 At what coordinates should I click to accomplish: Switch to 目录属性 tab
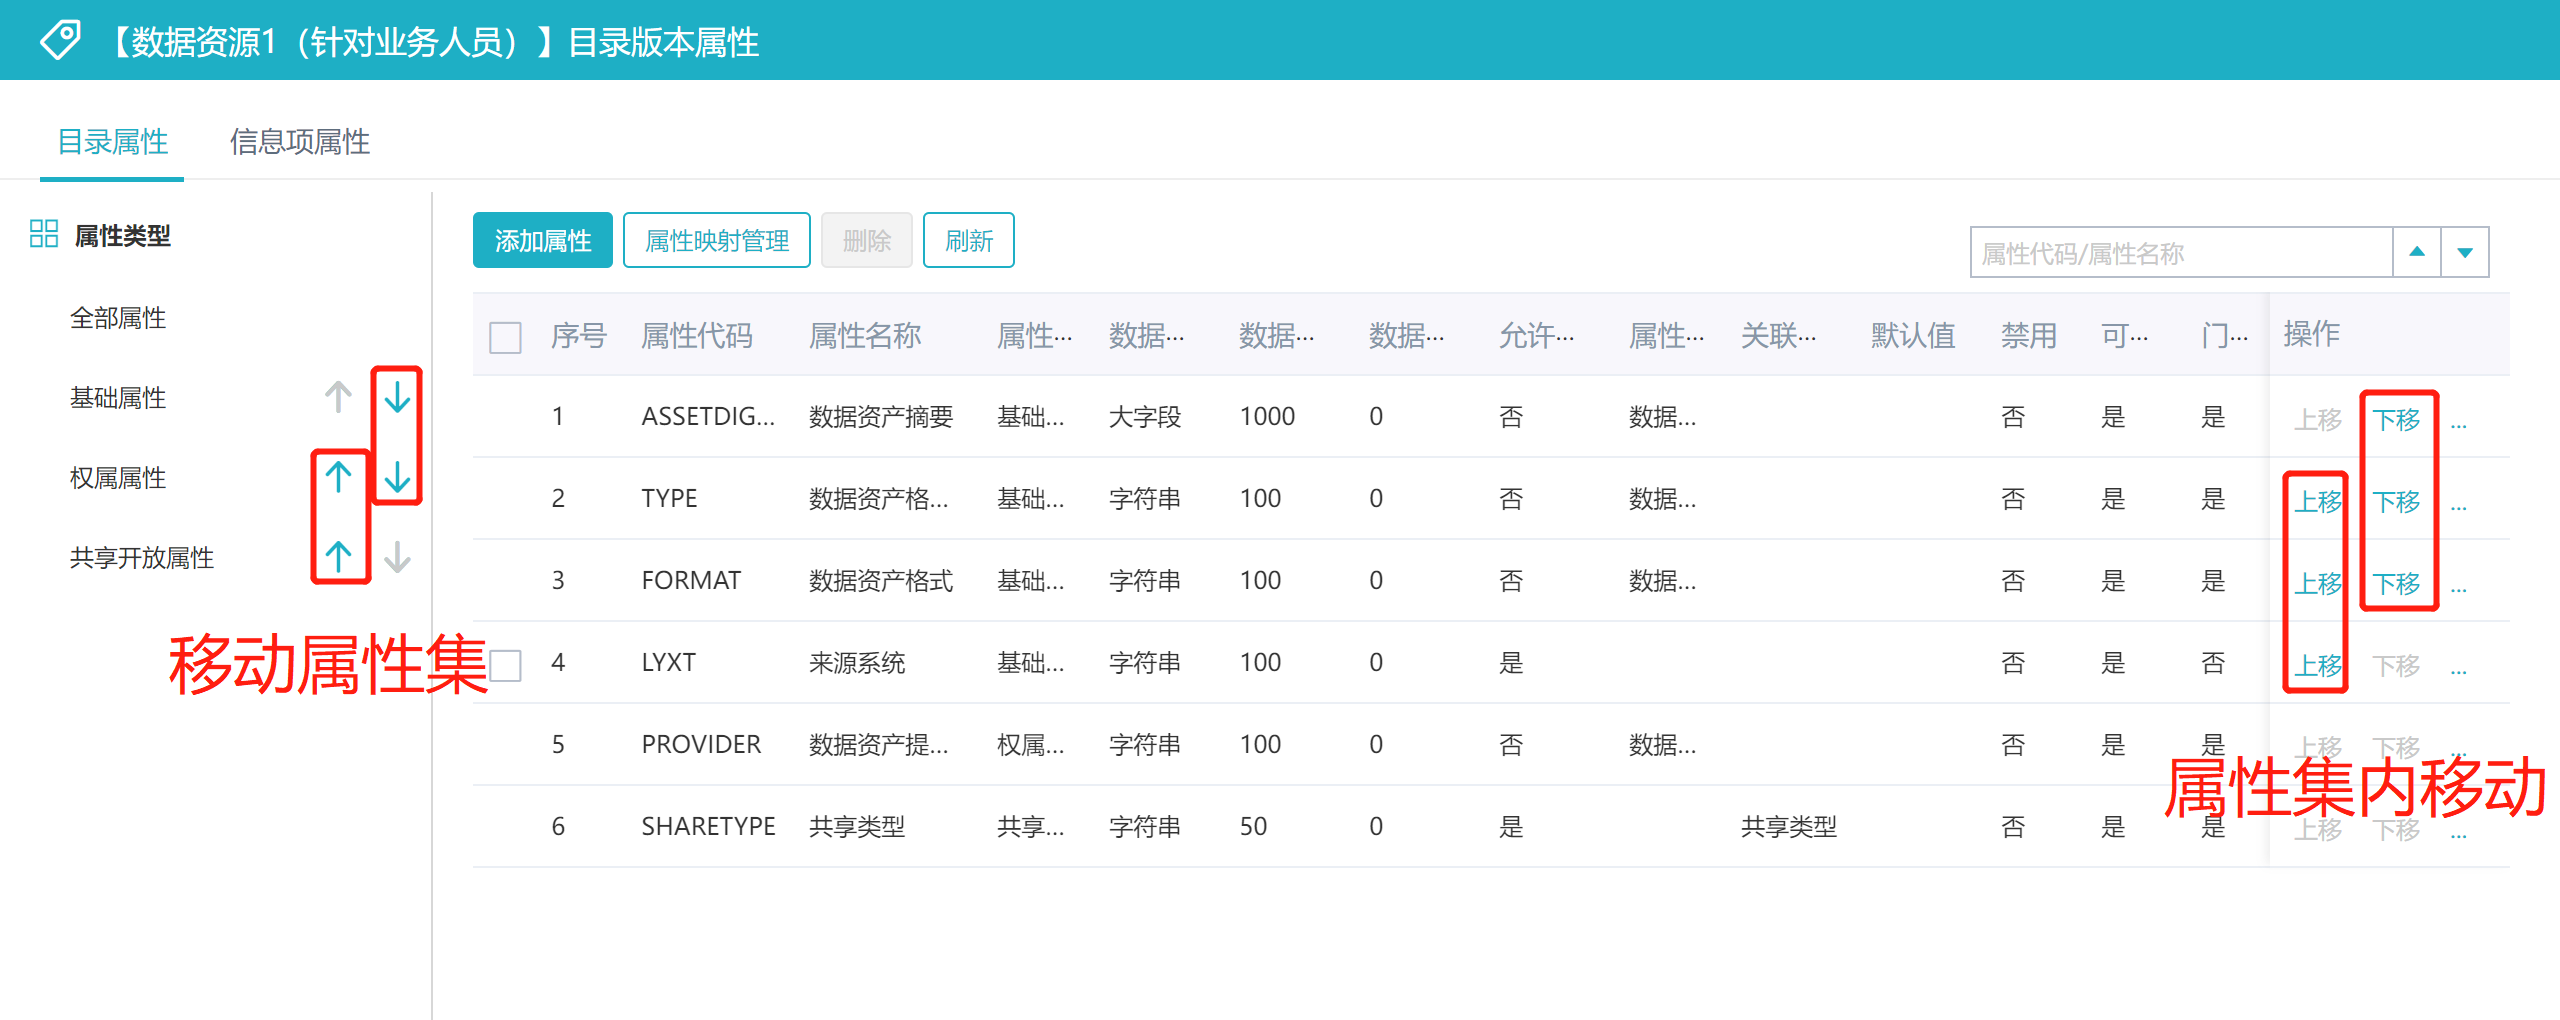click(x=112, y=142)
